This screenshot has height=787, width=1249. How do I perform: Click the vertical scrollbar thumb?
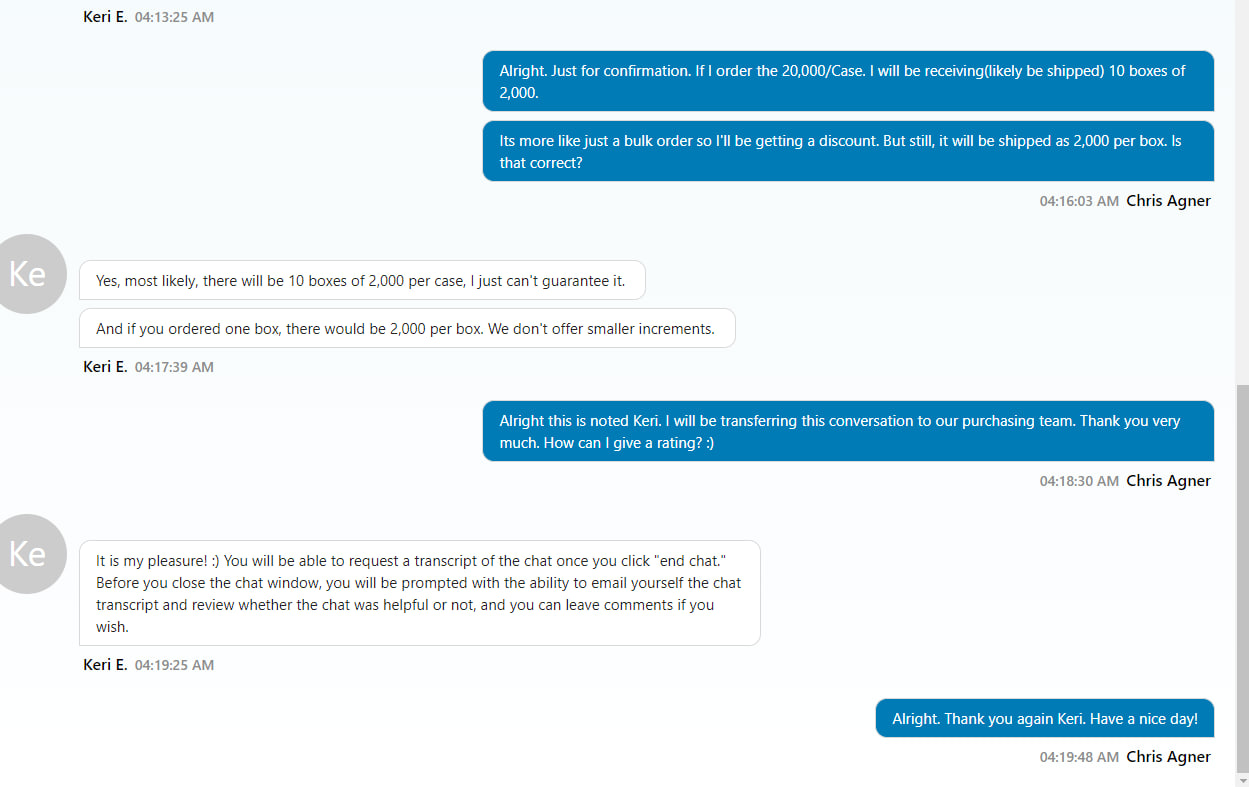click(x=1242, y=576)
